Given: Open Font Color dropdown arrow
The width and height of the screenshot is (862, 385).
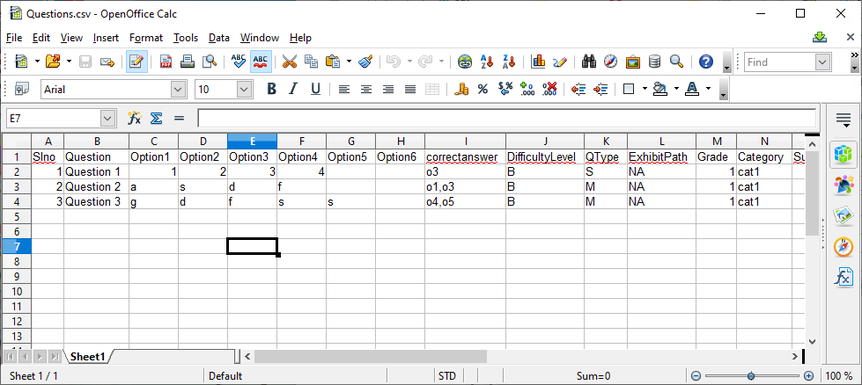Looking at the screenshot, I should point(708,89).
